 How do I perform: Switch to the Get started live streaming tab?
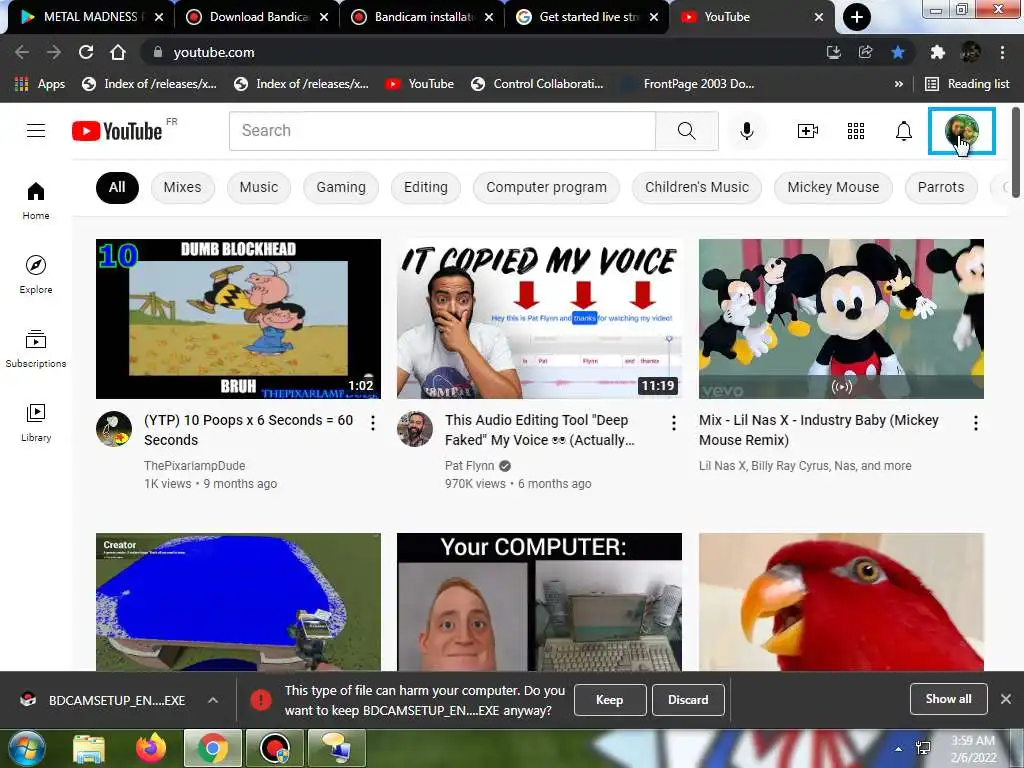[x=586, y=17]
